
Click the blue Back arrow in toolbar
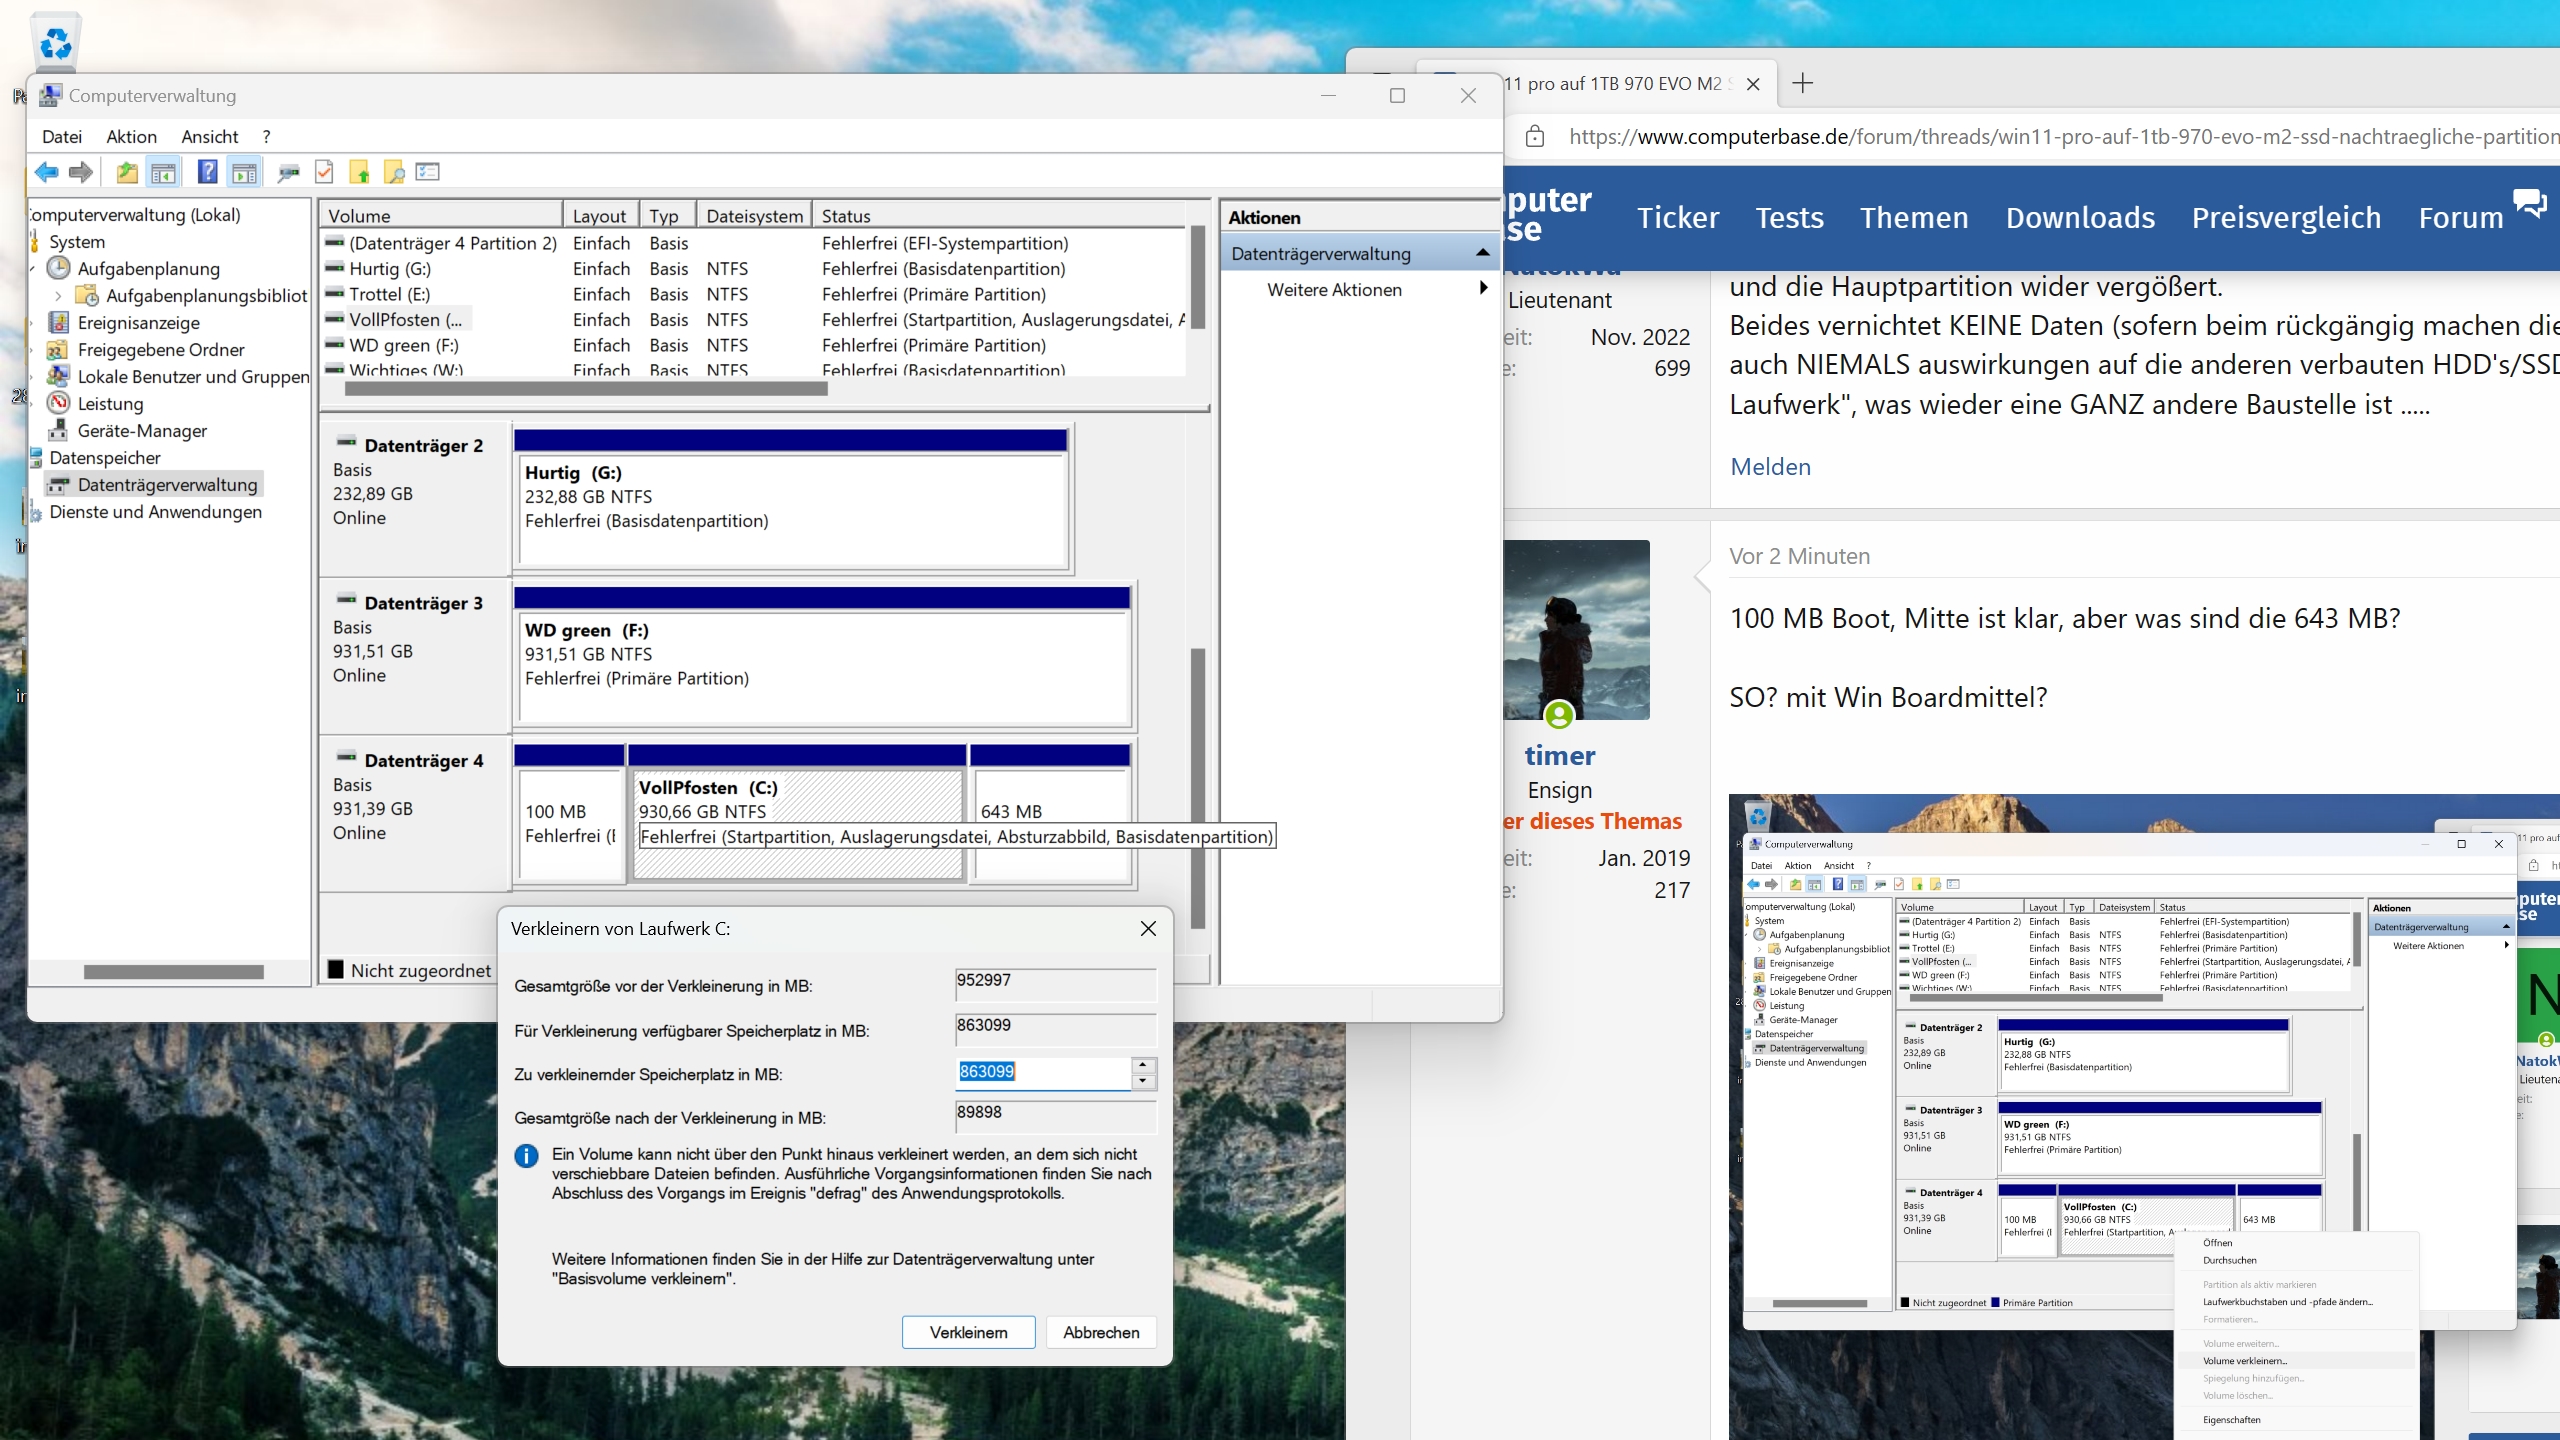[x=46, y=172]
